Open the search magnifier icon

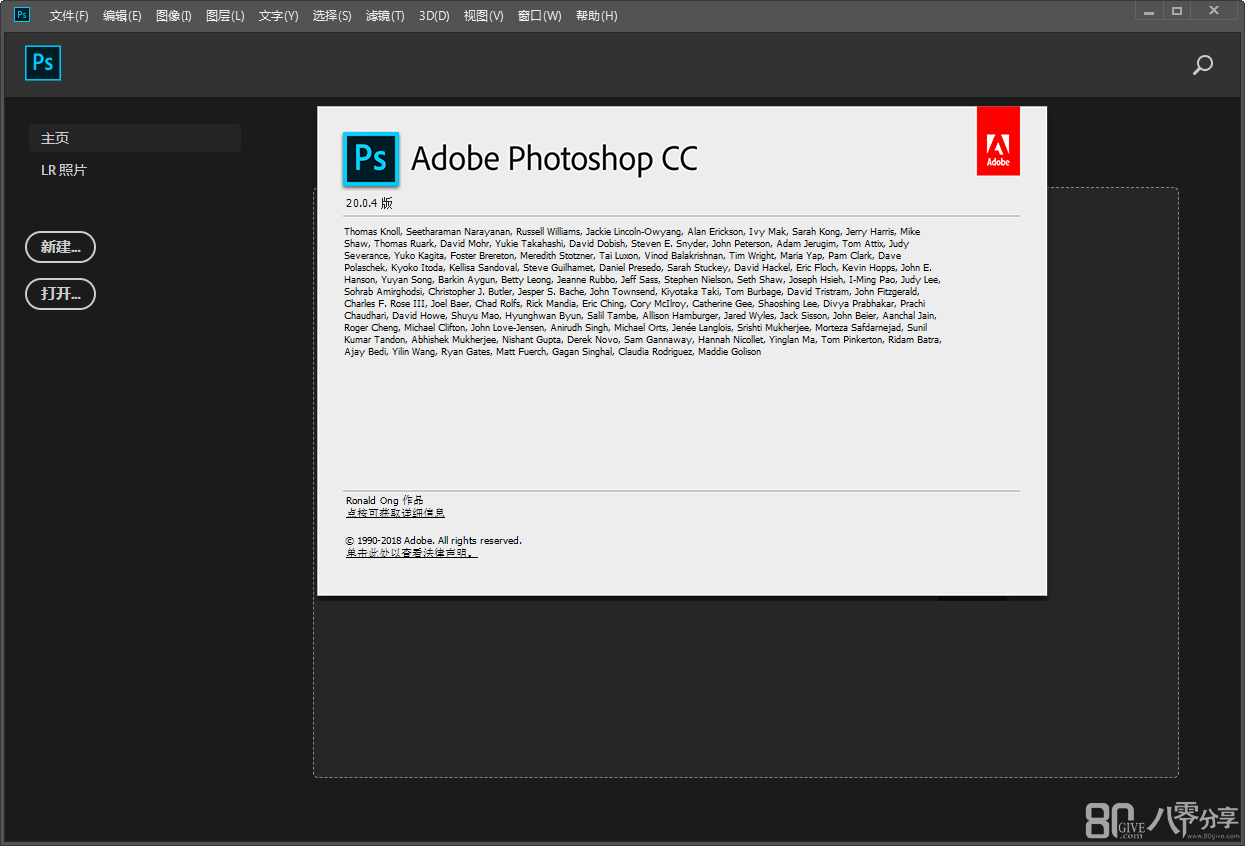1203,65
